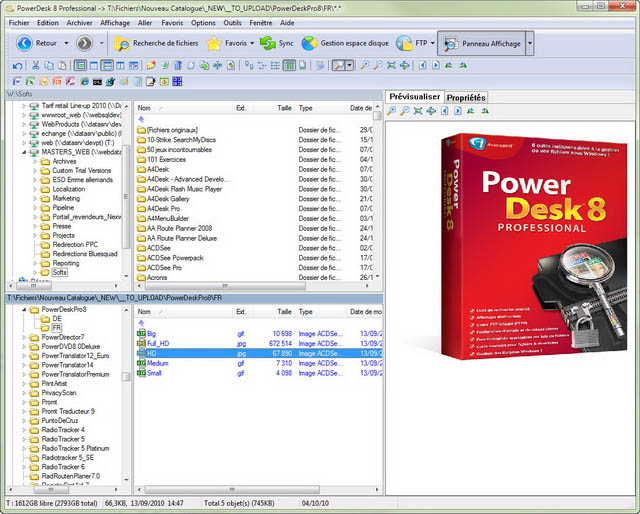This screenshot has width=640, height=514.
Task: Open the Fichier menu
Action: tap(19, 23)
